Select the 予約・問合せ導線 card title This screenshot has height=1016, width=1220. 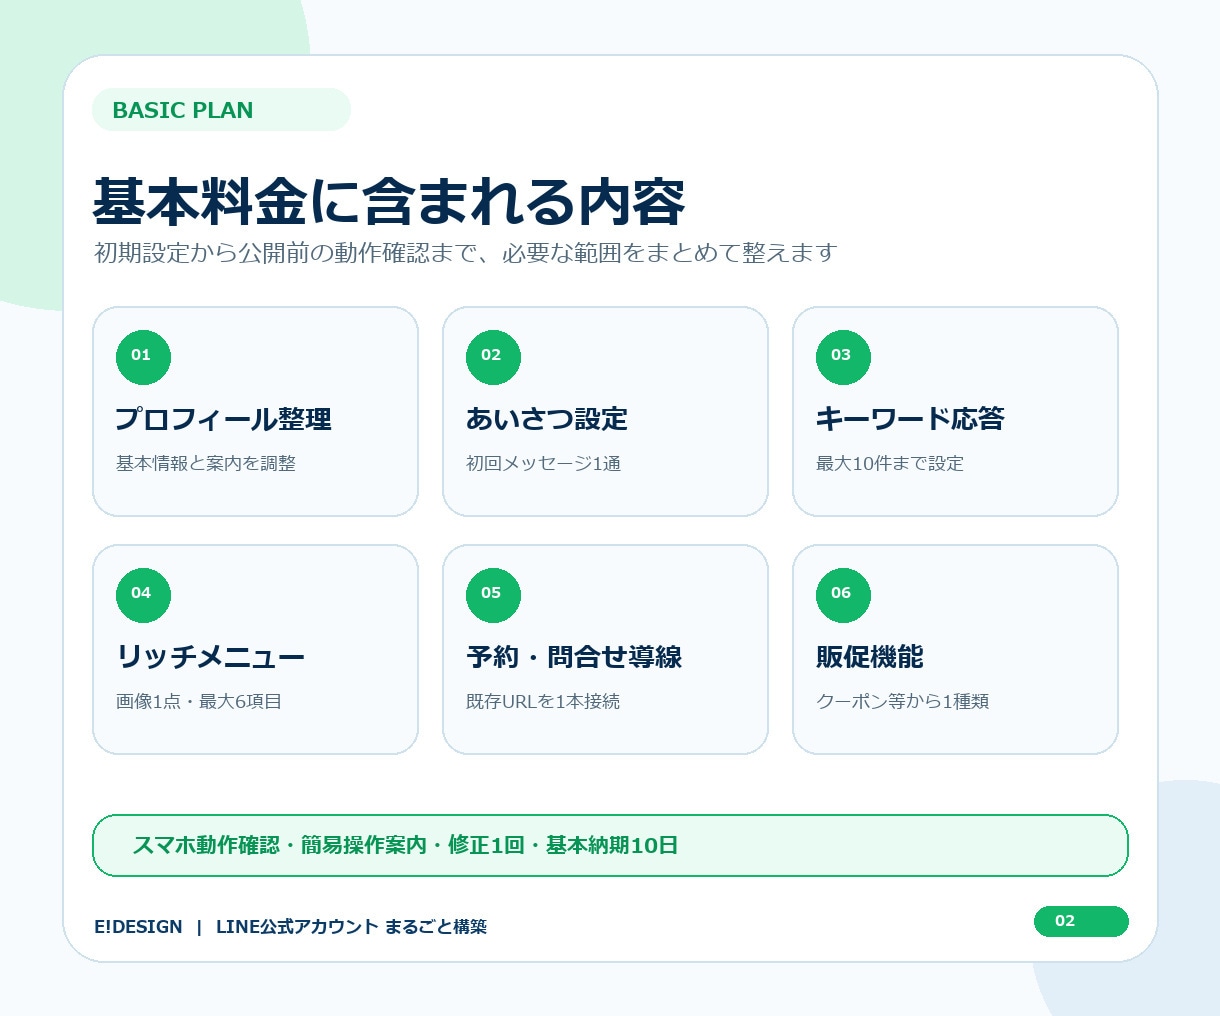pos(574,657)
